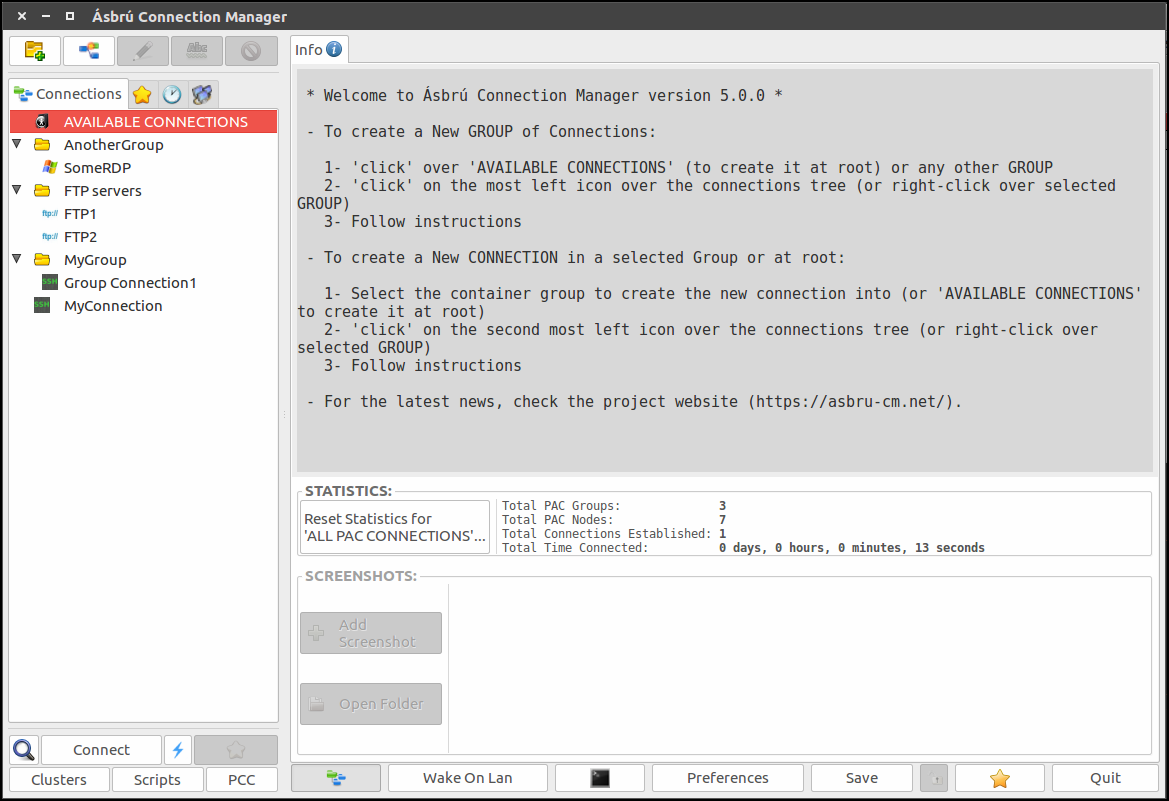
Task: Select the MyGroup folder
Action: [95, 260]
